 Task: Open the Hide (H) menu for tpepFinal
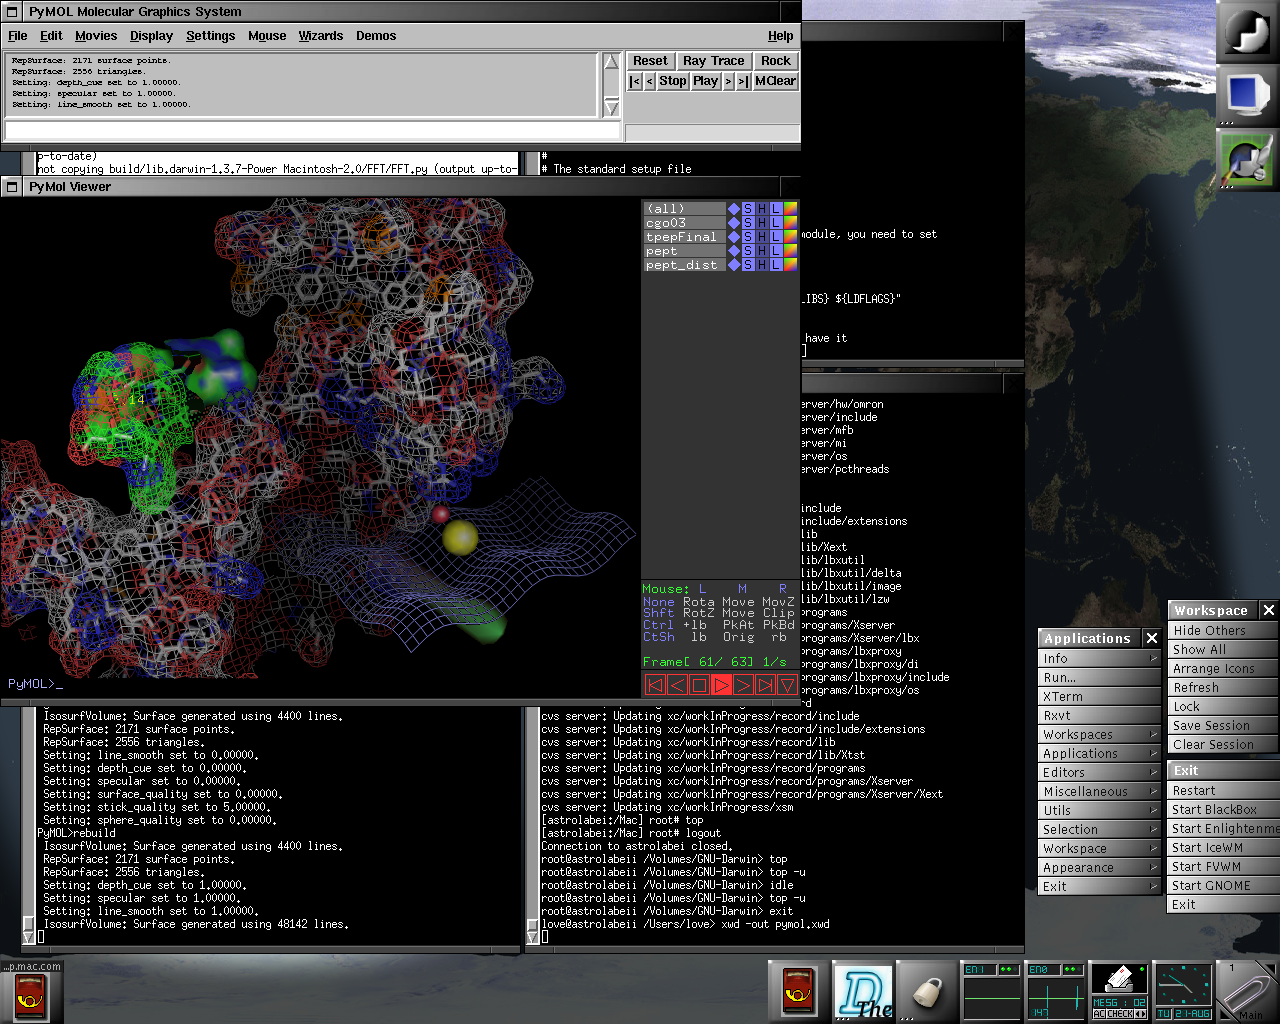click(762, 237)
